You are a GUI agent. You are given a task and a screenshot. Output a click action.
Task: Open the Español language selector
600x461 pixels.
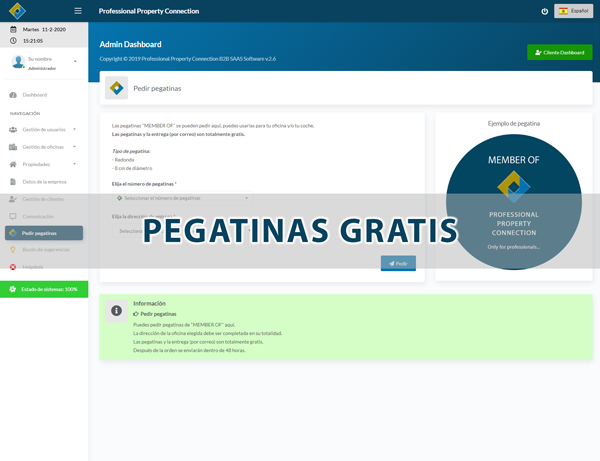[573, 11]
